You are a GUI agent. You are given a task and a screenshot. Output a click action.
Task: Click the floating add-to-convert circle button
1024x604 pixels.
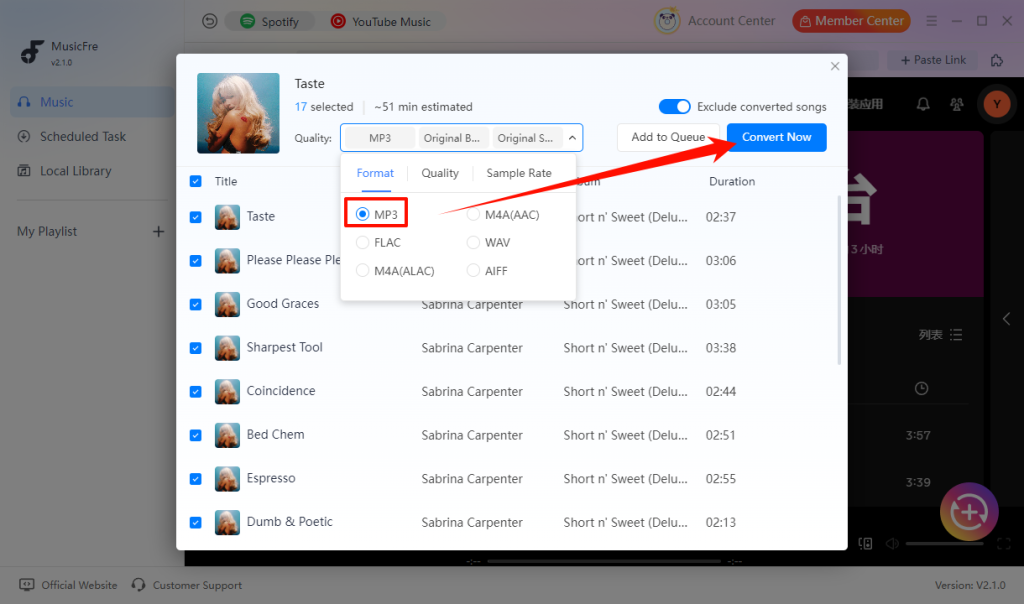click(x=969, y=512)
